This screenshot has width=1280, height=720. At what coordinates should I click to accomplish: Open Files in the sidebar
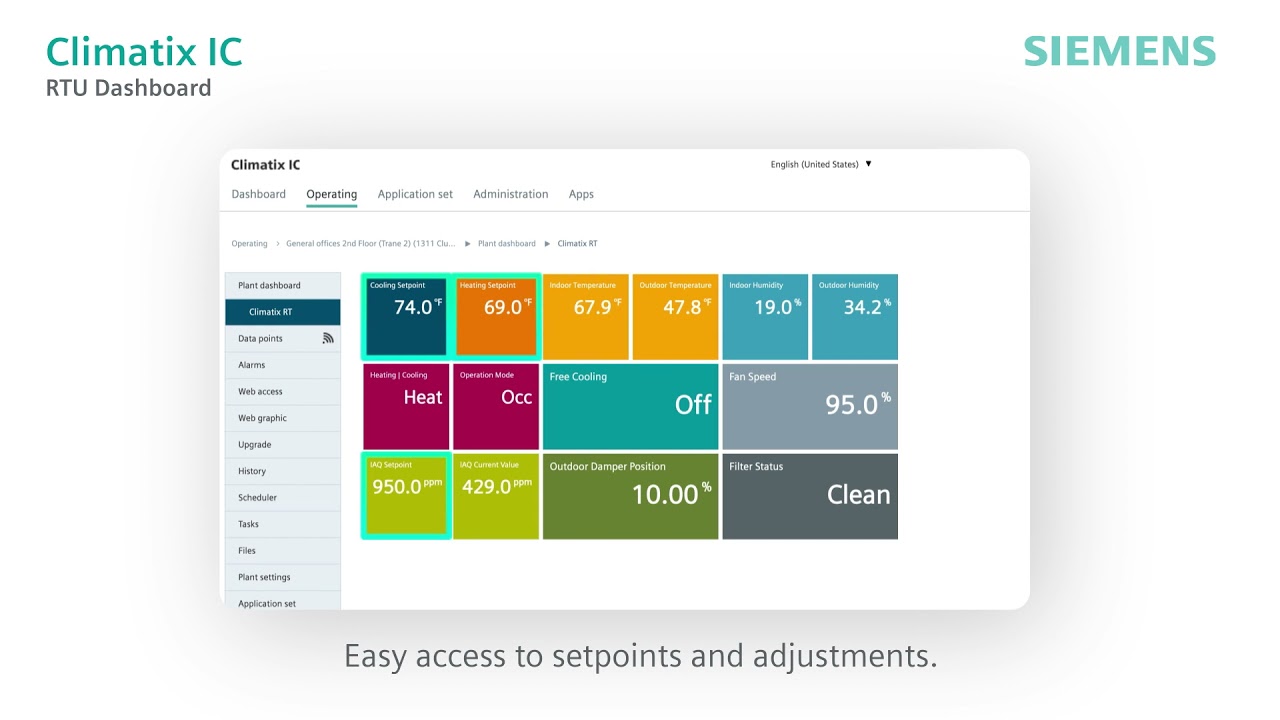283,551
